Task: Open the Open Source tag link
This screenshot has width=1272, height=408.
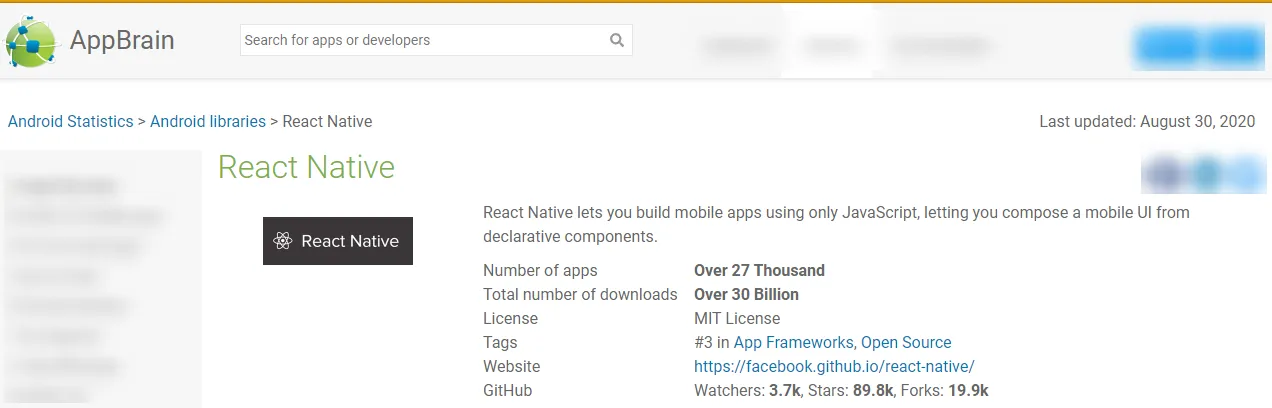Action: (906, 343)
